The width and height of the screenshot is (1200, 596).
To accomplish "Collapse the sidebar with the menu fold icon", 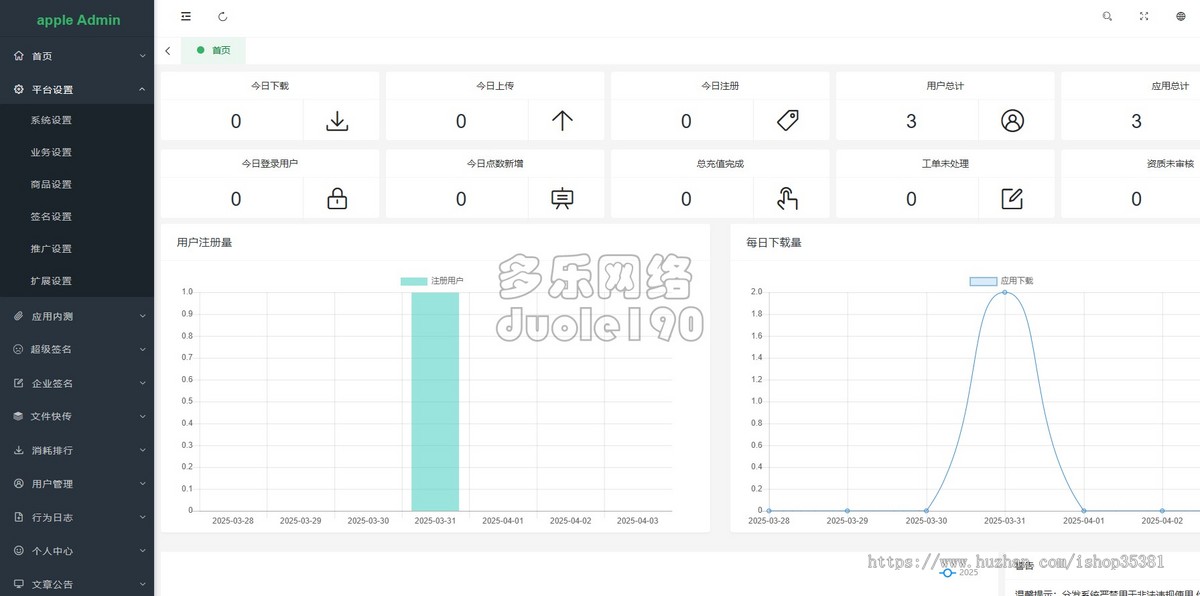I will [x=186, y=16].
